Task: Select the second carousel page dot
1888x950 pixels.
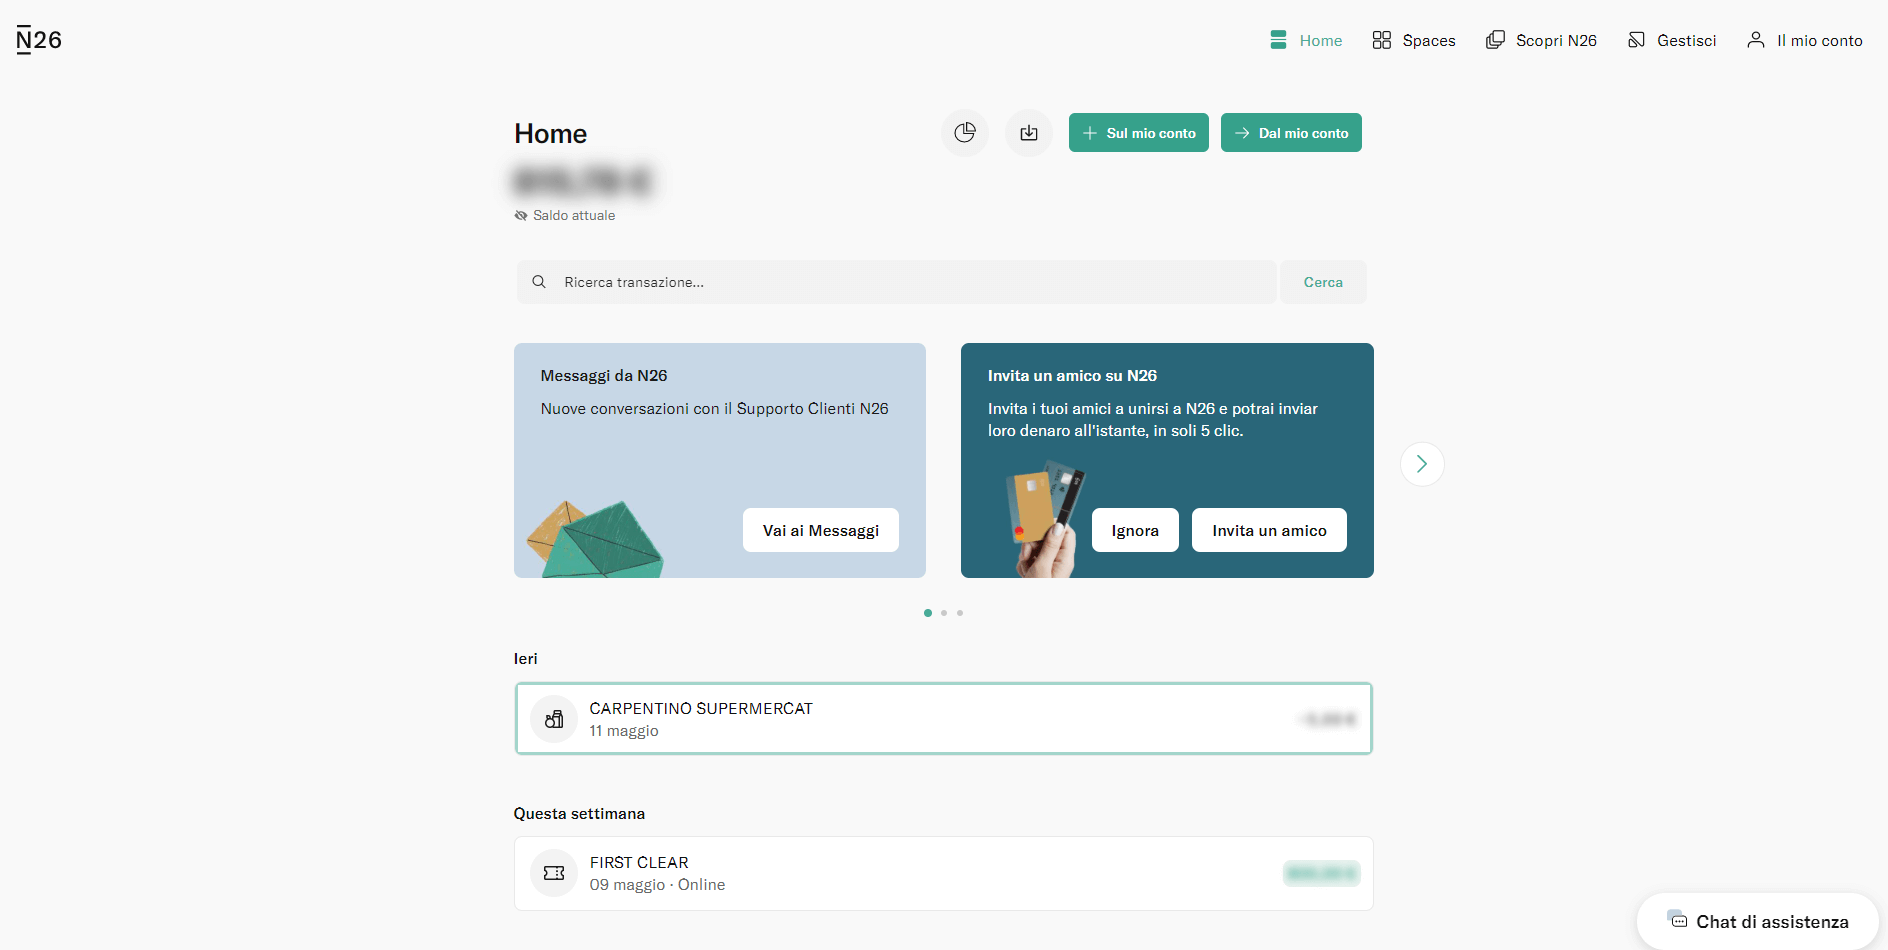Action: [x=944, y=613]
